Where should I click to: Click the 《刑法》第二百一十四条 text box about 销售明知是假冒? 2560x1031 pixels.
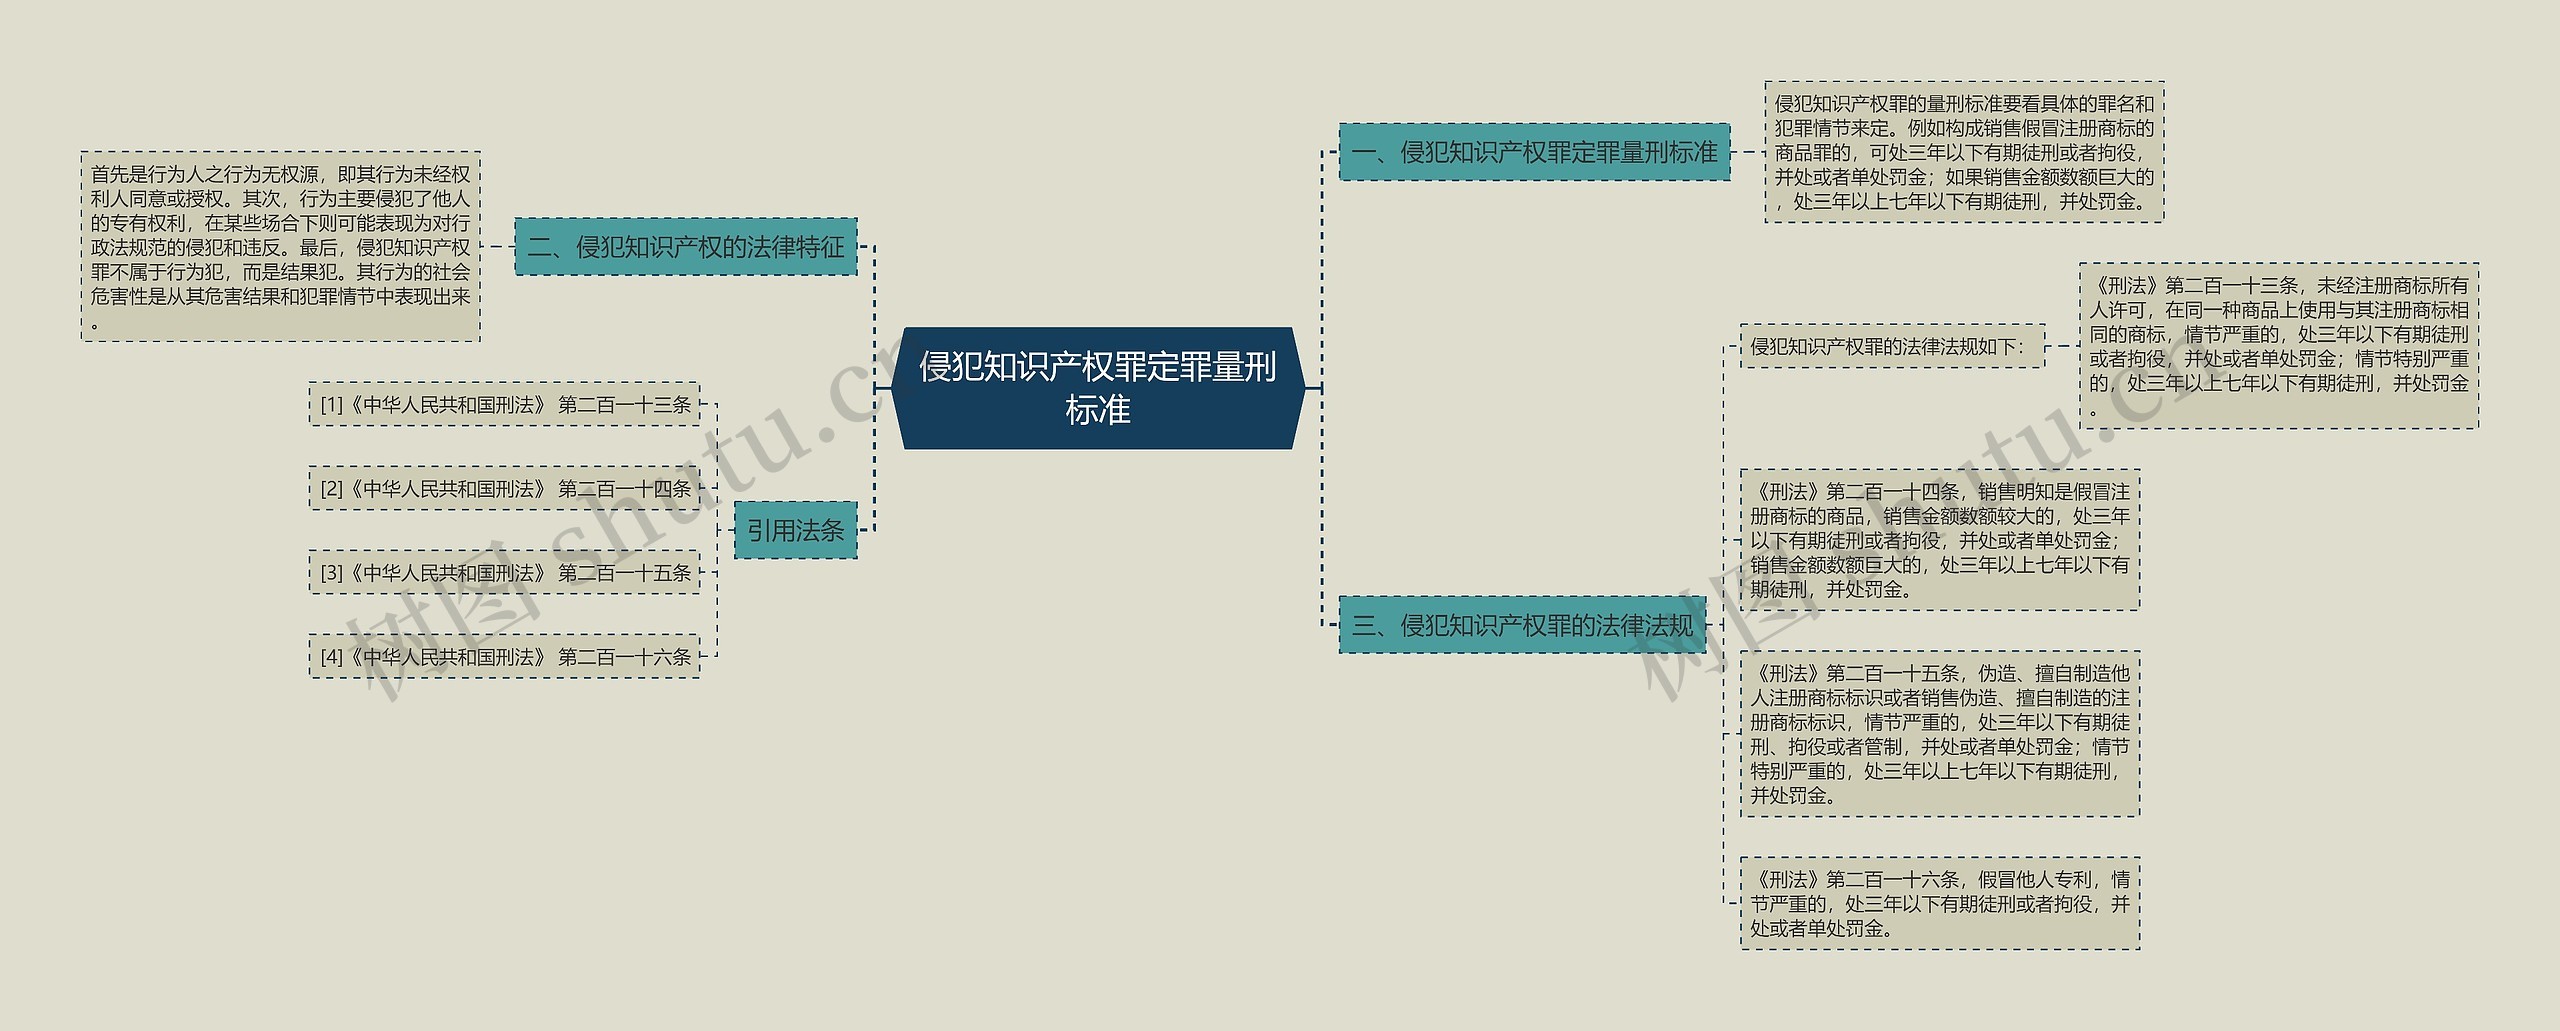(1939, 540)
